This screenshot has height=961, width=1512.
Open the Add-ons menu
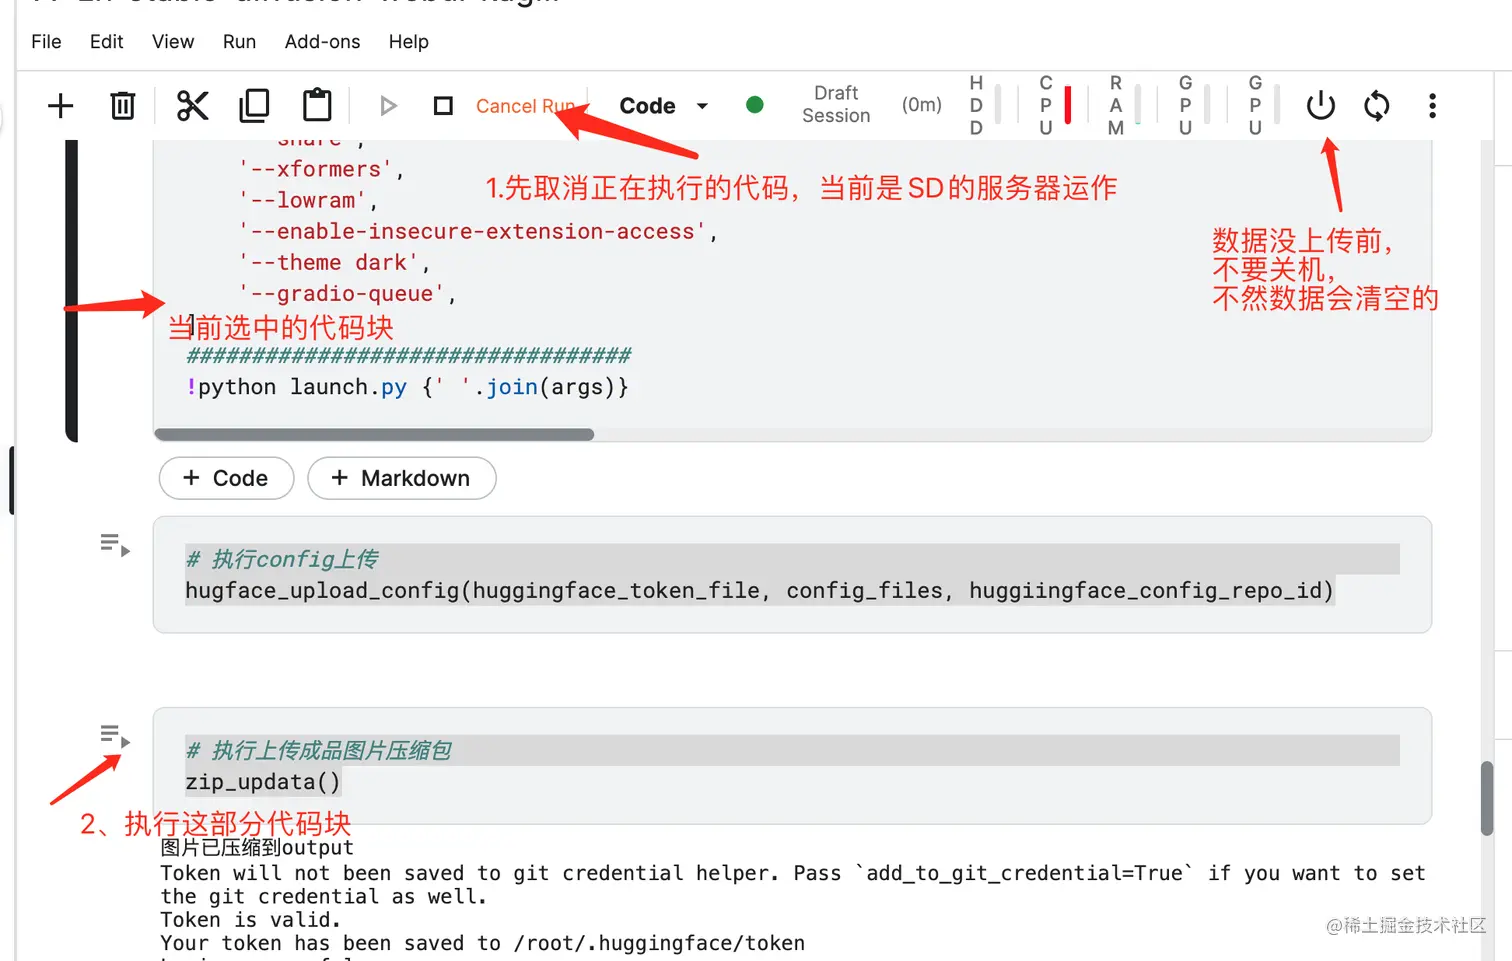click(322, 42)
